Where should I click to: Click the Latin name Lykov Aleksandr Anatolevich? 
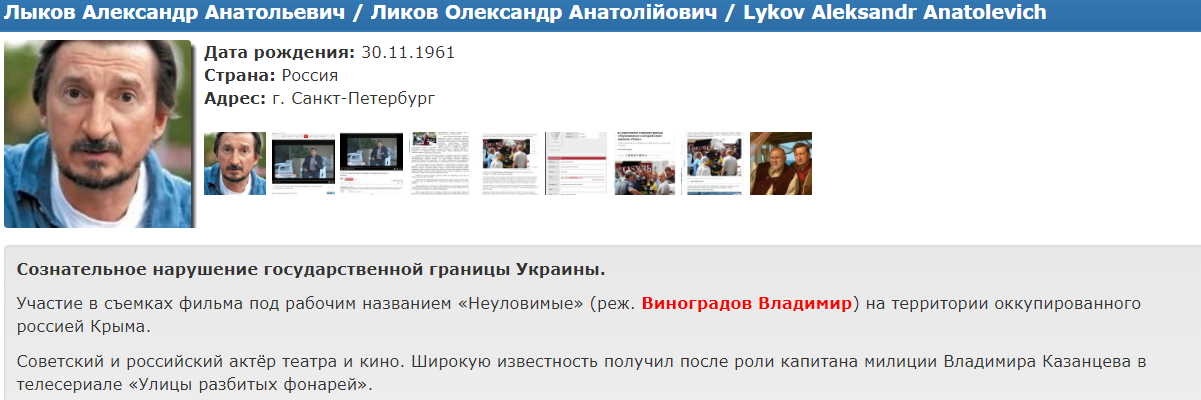point(895,13)
